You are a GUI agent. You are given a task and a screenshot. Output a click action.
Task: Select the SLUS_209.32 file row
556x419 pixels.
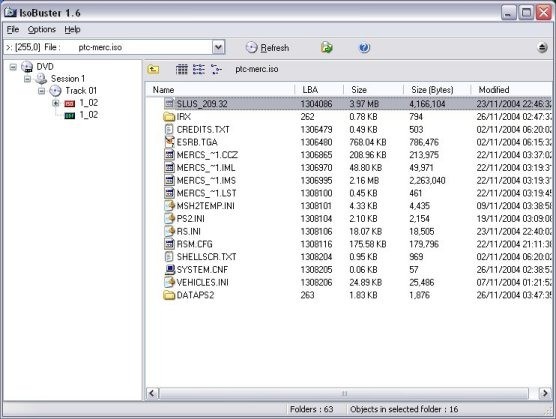349,104
